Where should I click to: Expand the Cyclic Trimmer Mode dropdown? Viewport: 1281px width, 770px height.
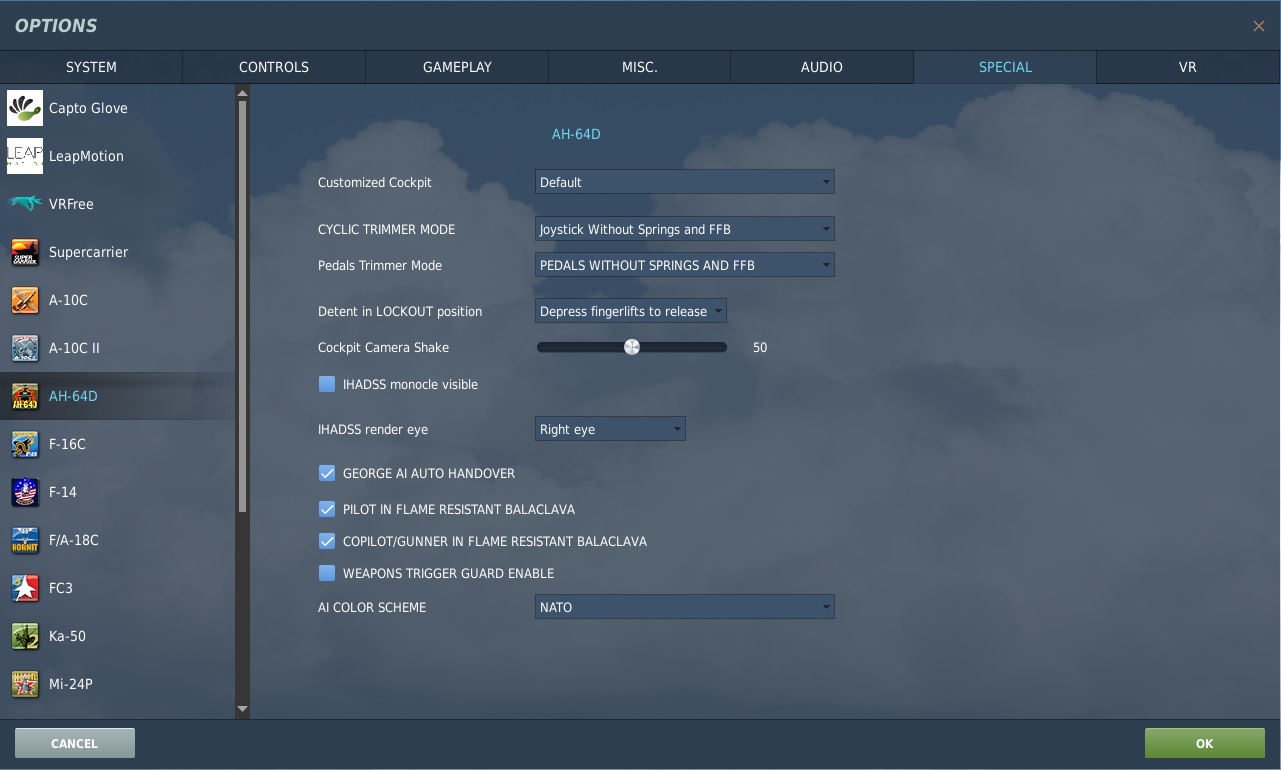tap(685, 229)
